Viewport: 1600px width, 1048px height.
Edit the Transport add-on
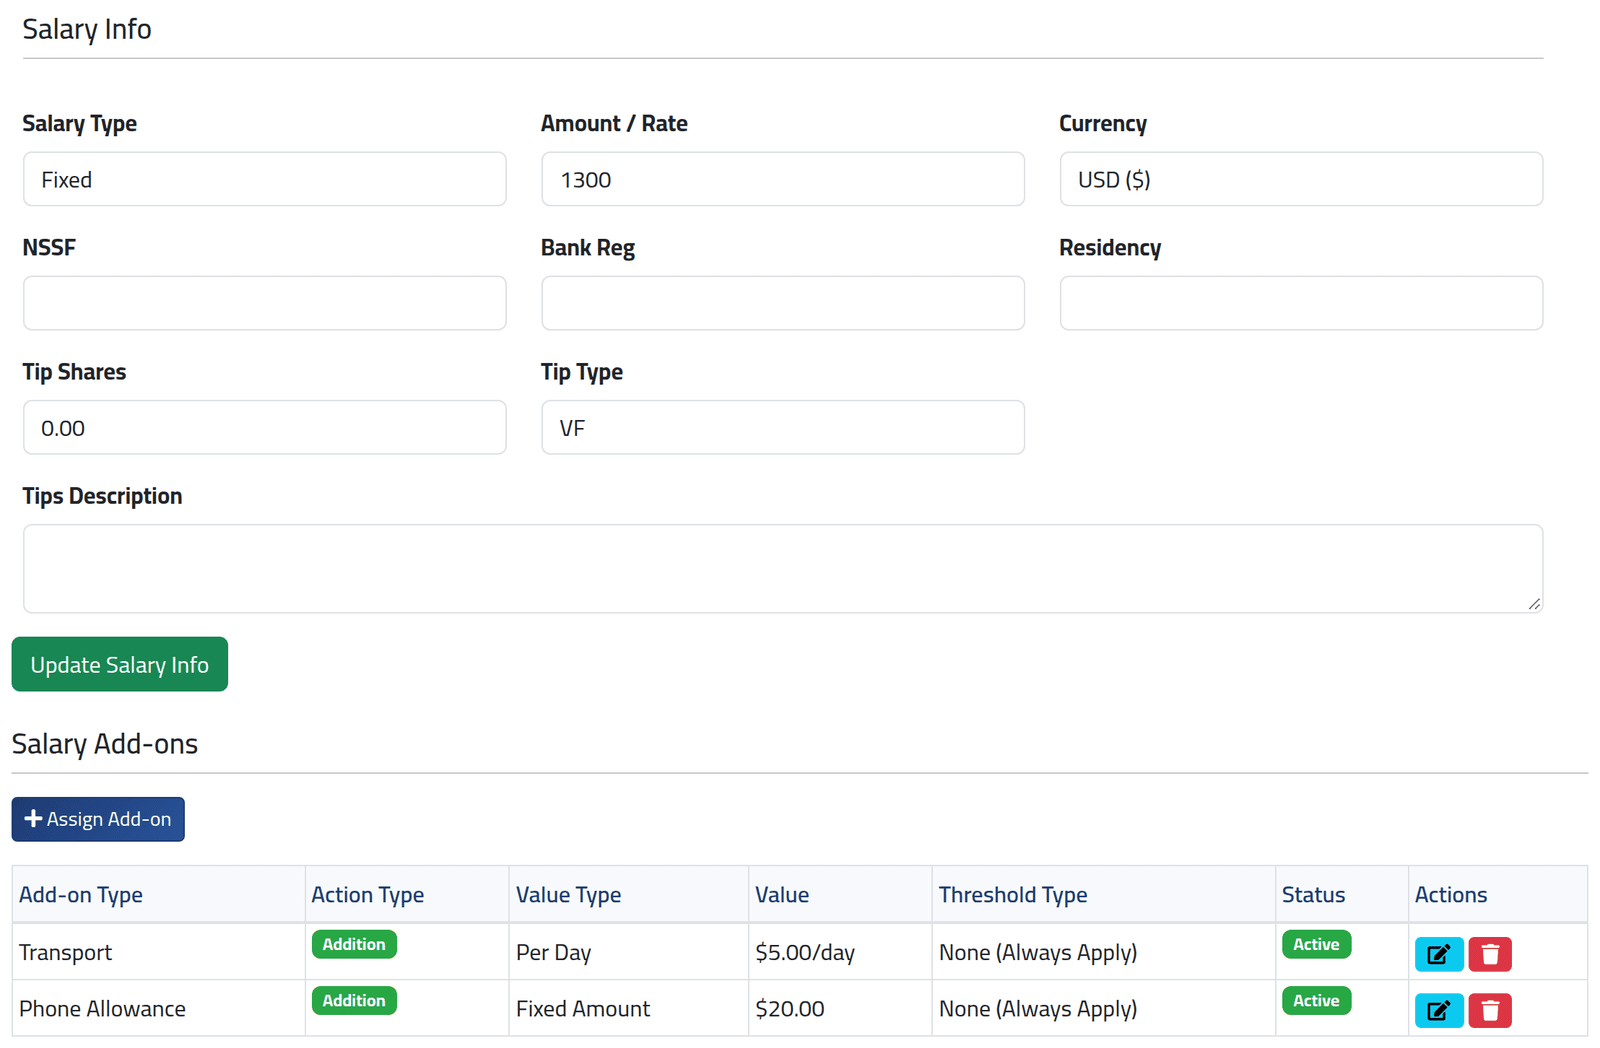(1439, 954)
